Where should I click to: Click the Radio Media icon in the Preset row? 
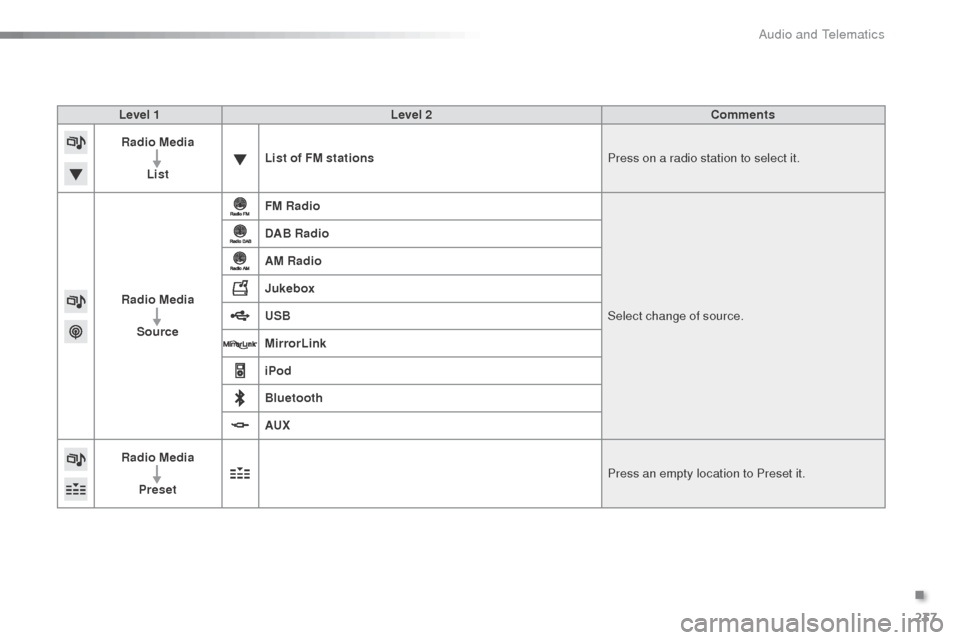[x=76, y=459]
